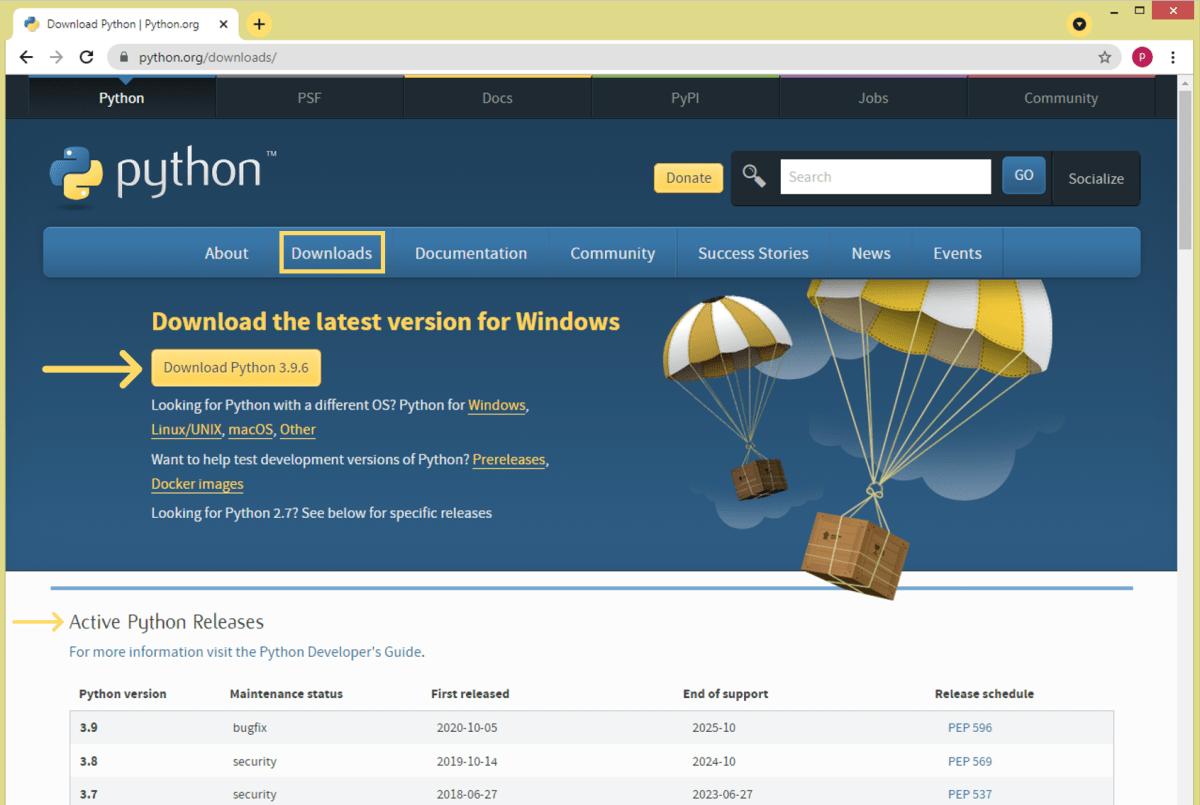This screenshot has height=805, width=1200.
Task: Open the Chrome three-dot menu
Action: (1173, 57)
